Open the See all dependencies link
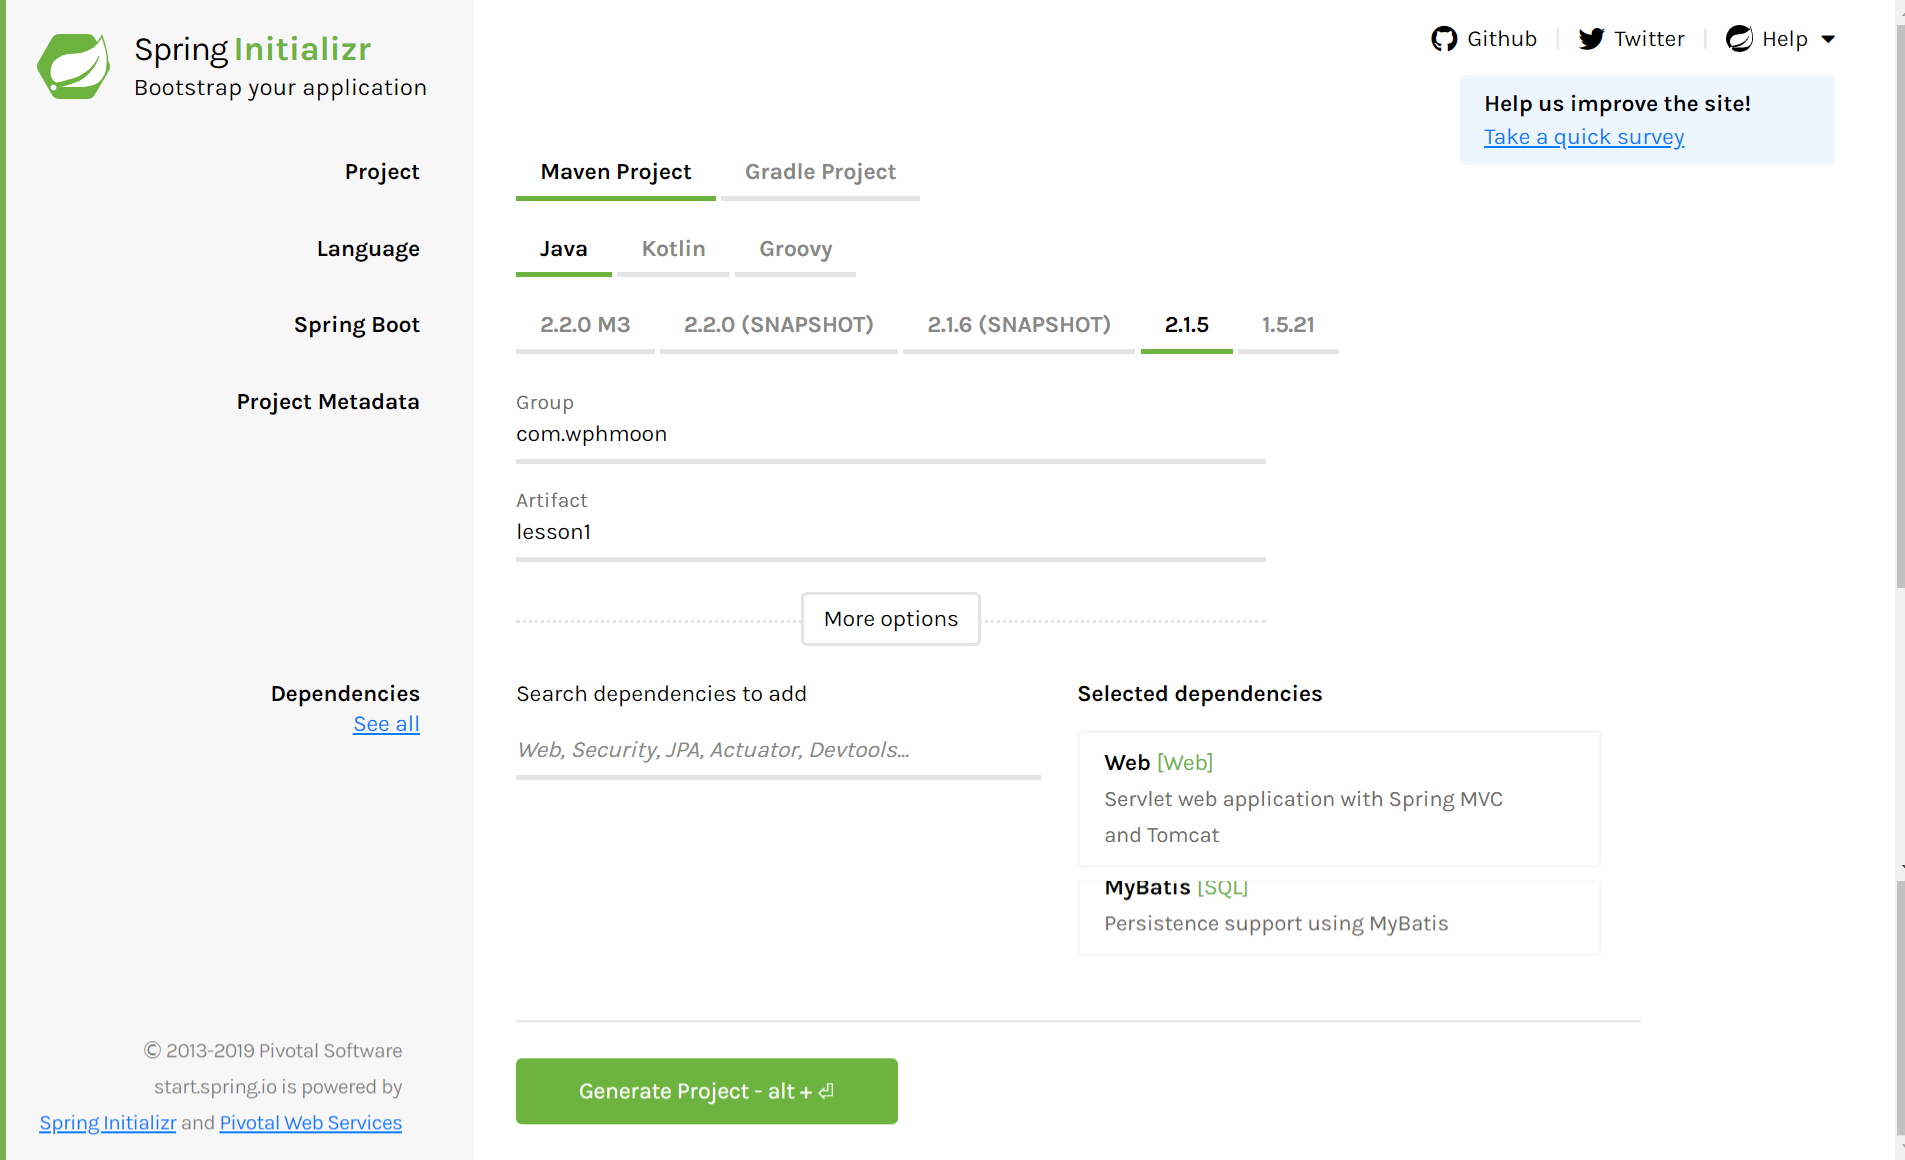 [386, 724]
